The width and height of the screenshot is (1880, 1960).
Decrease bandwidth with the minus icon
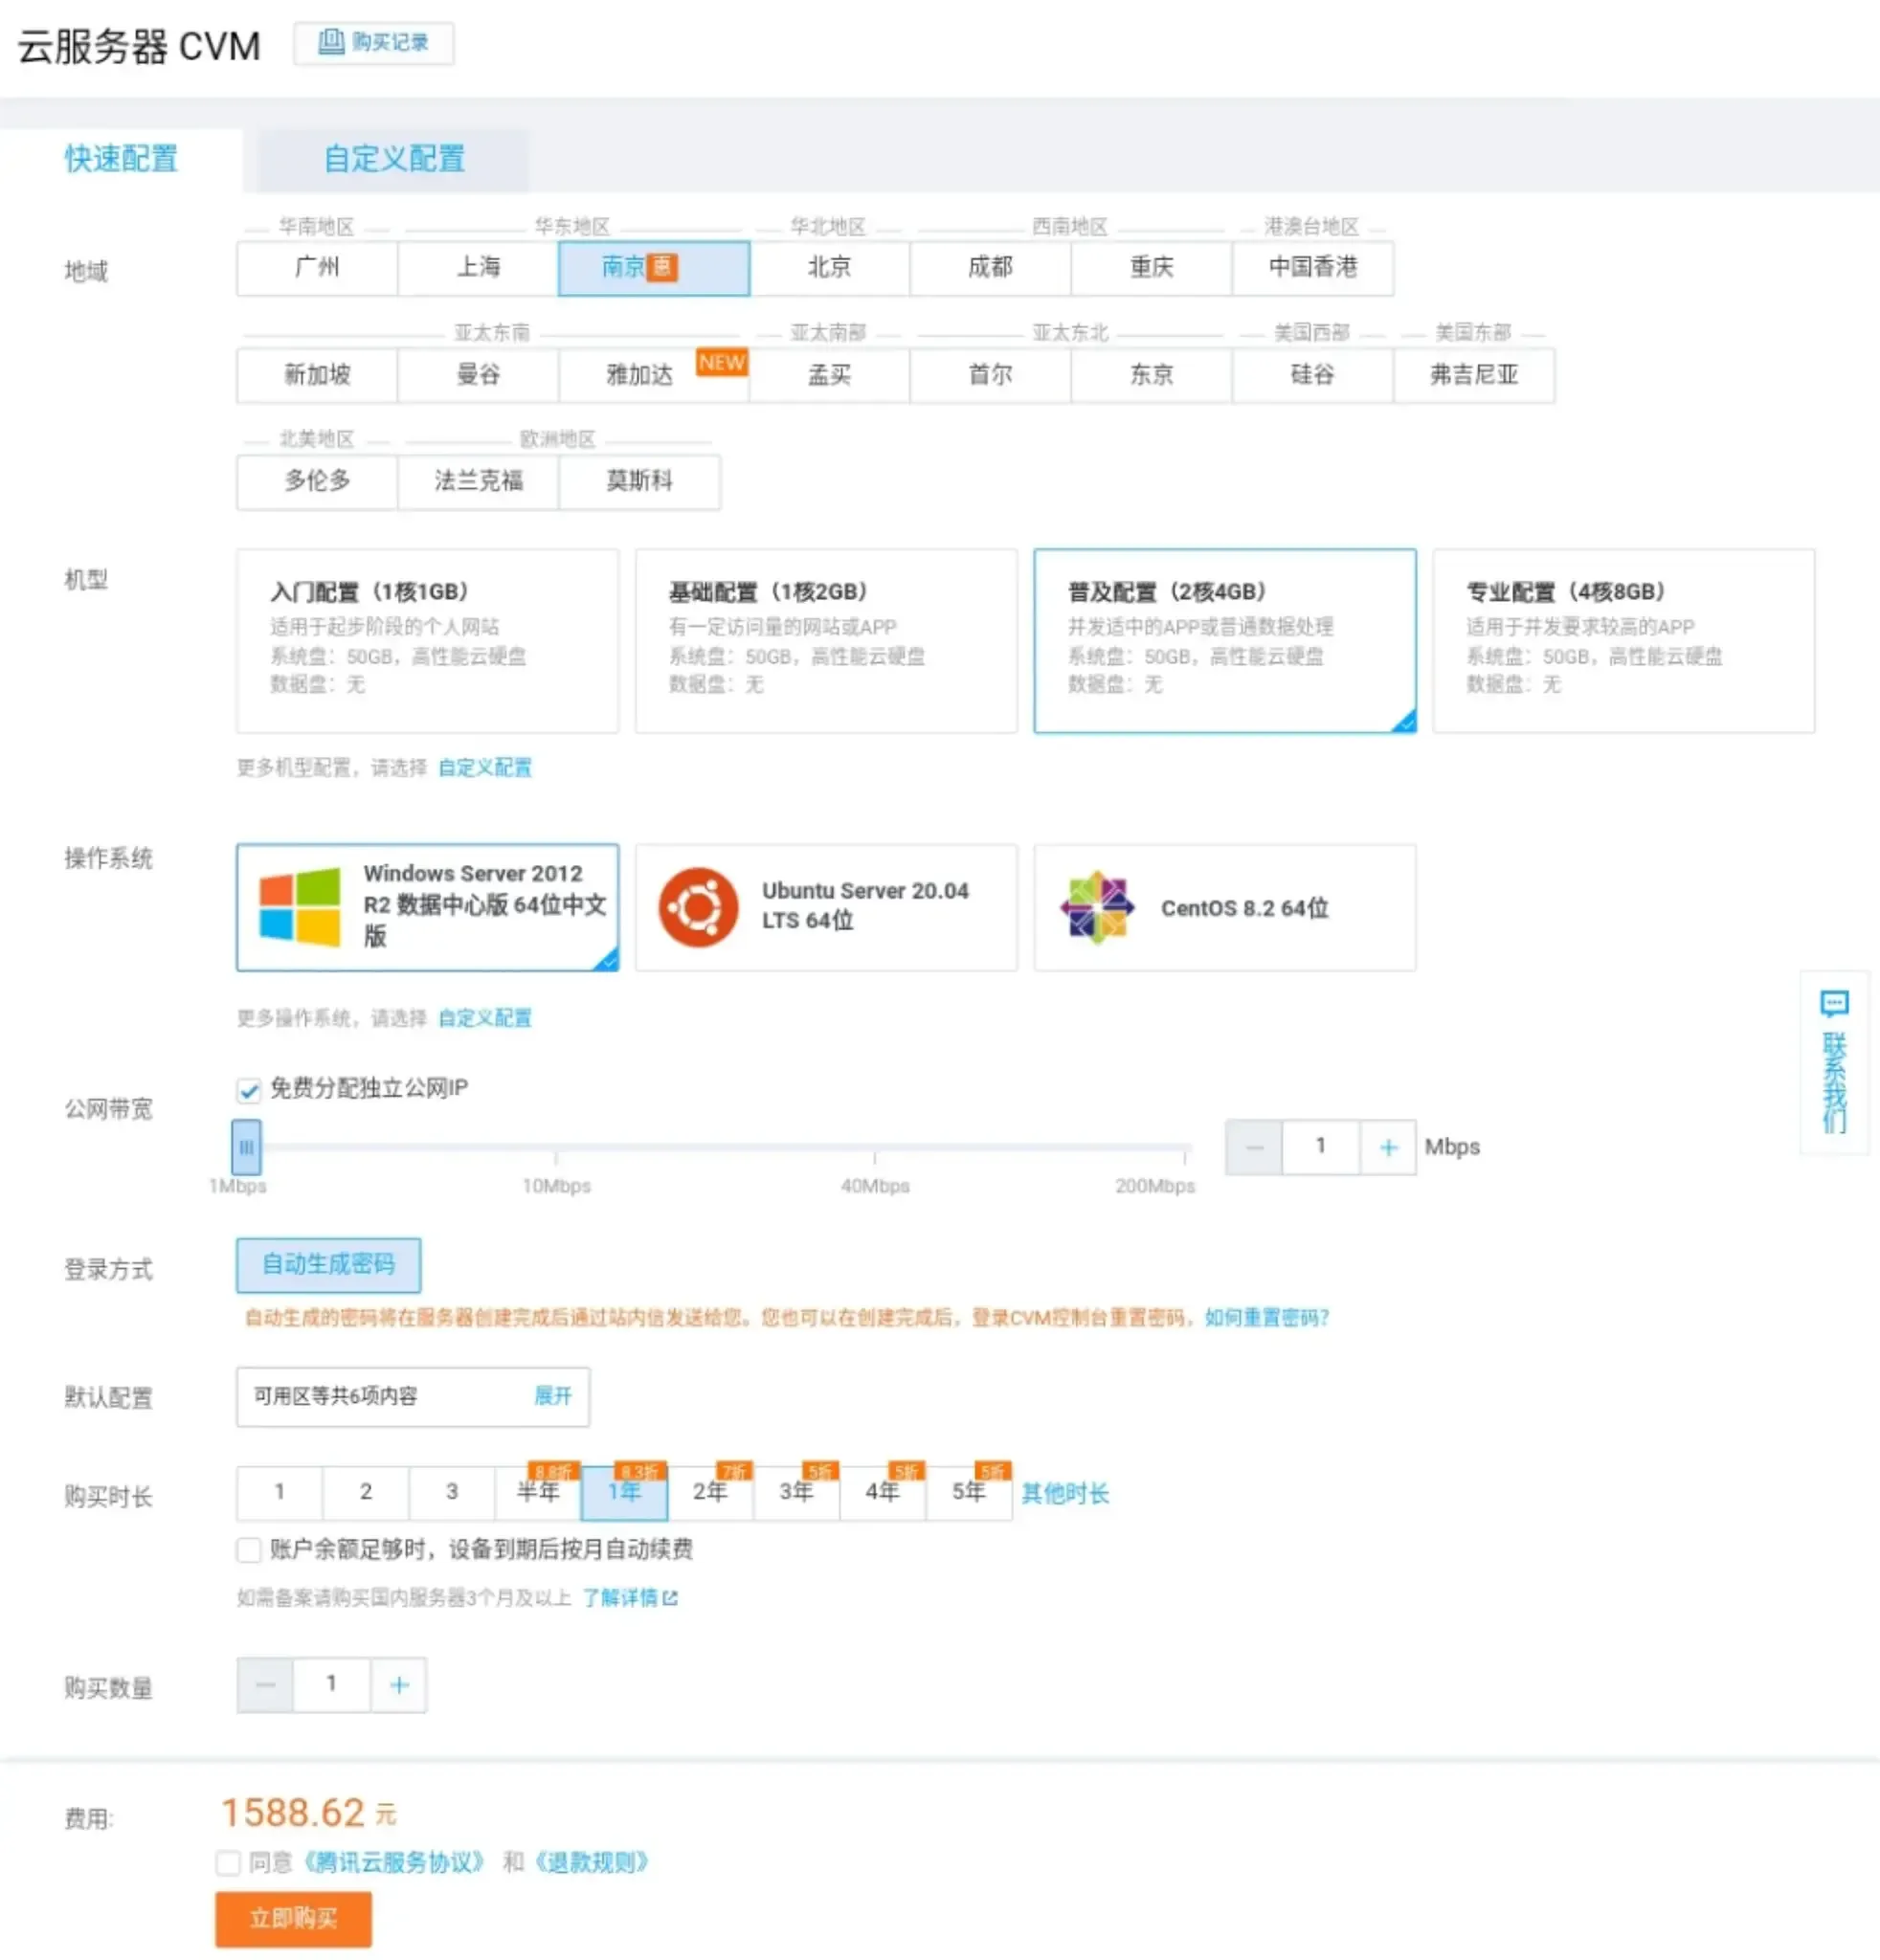(1254, 1147)
